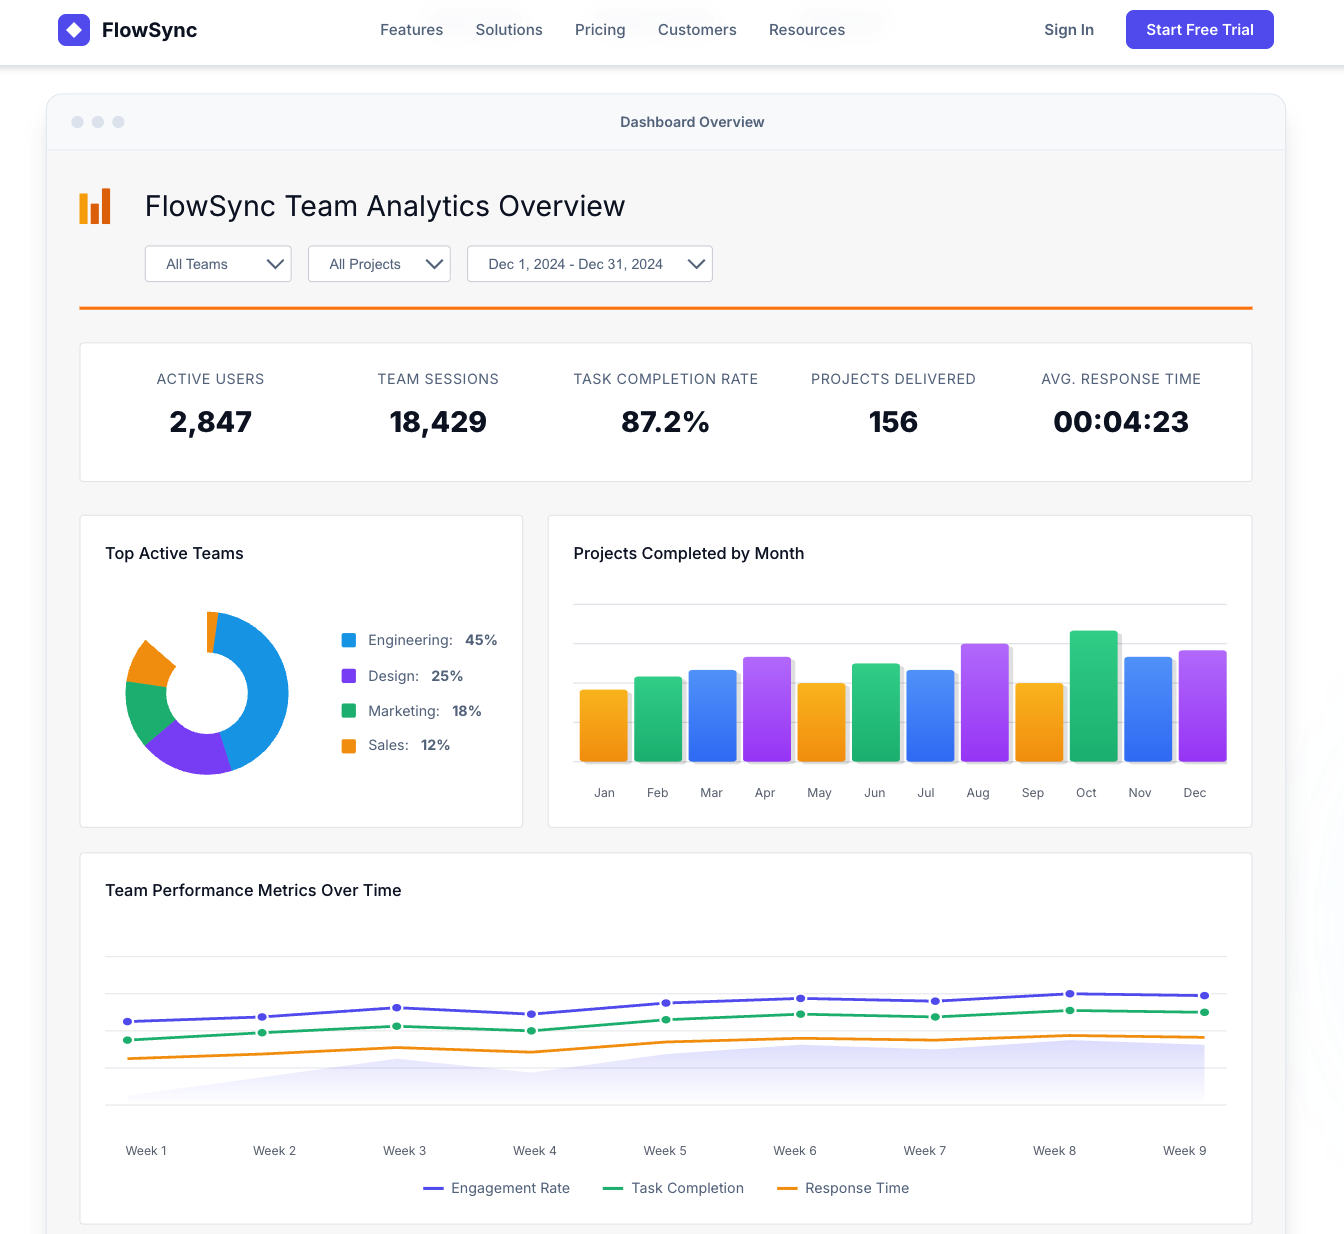Screen dimensions: 1344x1234
Task: Click the Engagement Rate legend marker
Action: coord(432,1188)
